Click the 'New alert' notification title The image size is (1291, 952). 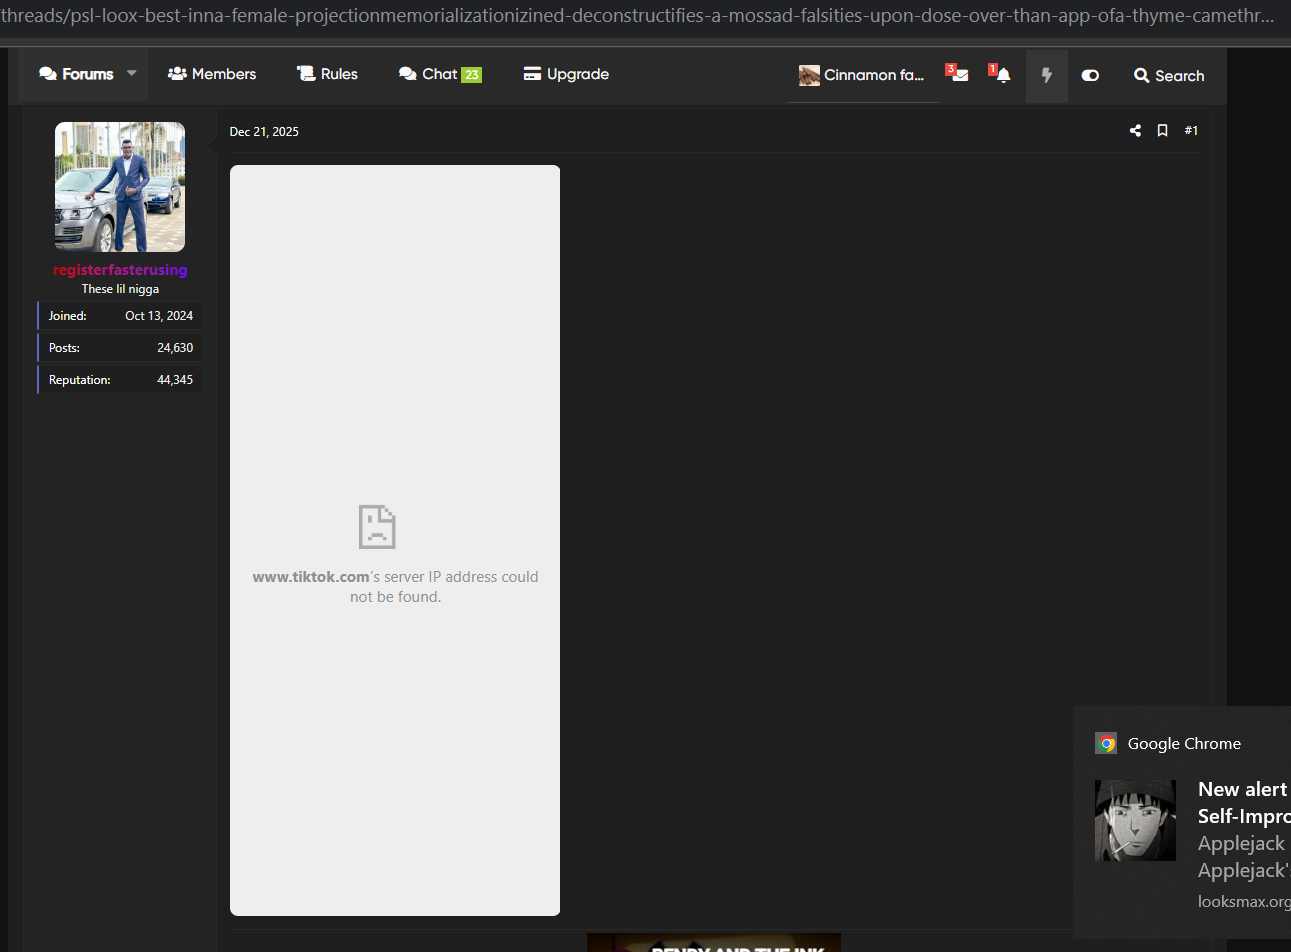tap(1243, 789)
